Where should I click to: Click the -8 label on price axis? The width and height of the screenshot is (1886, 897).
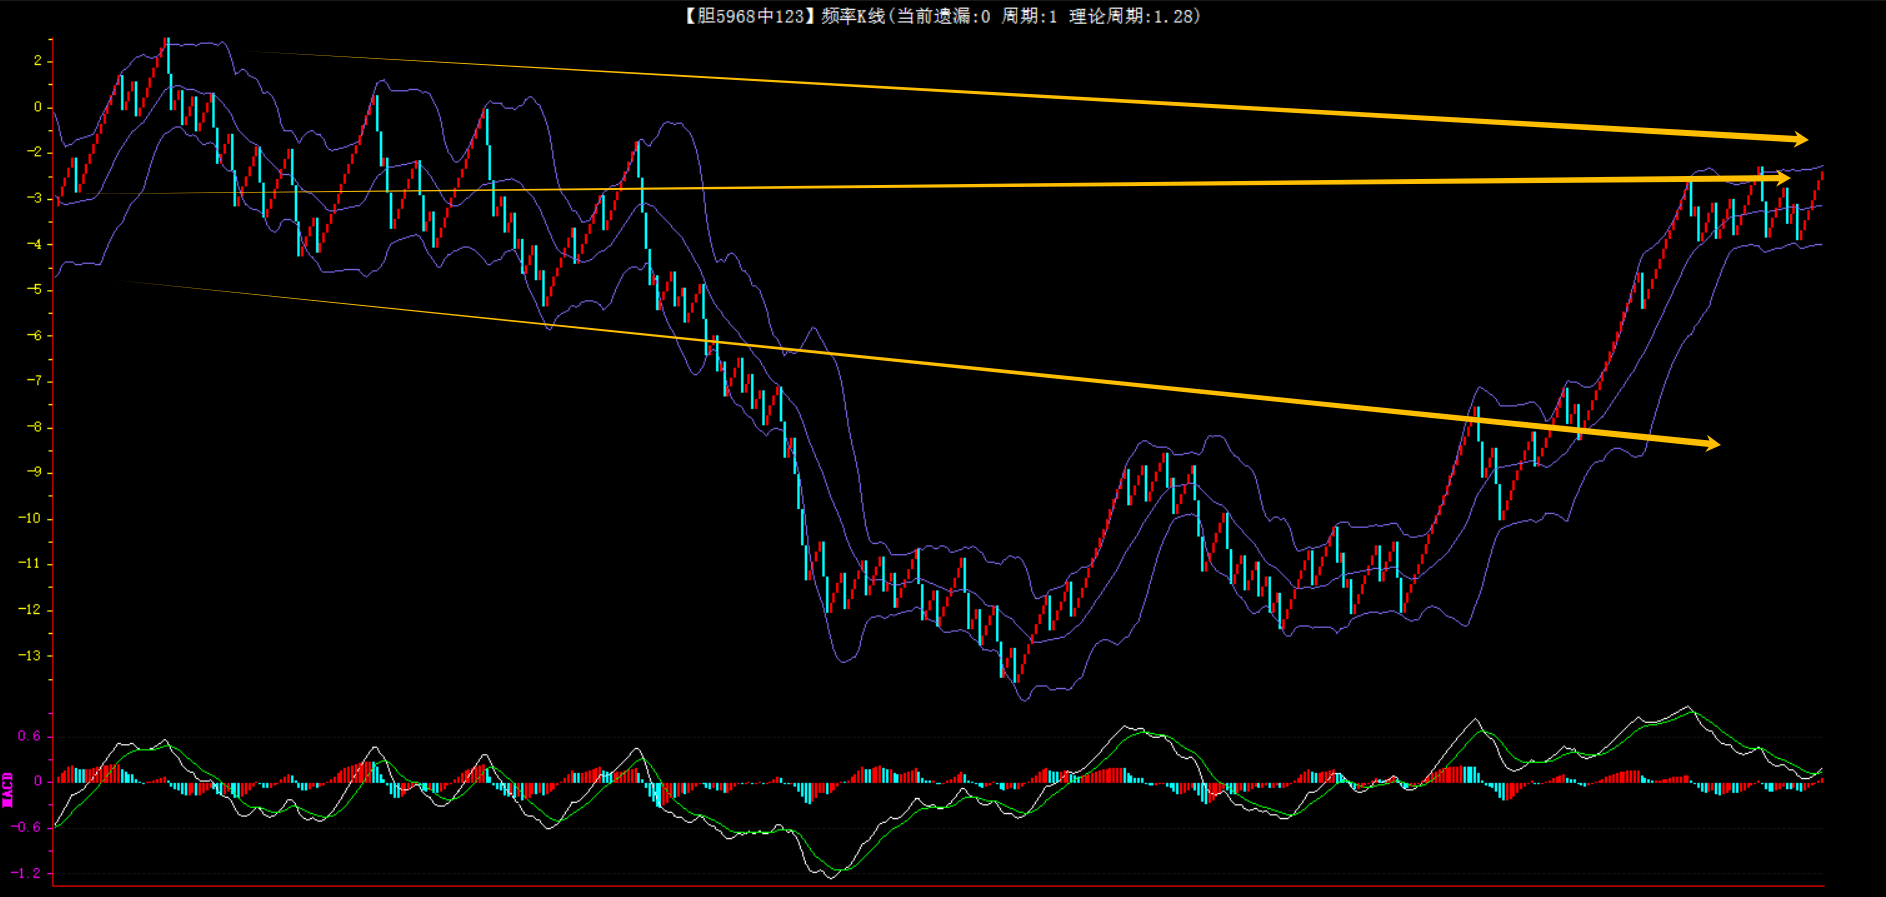tap(34, 427)
